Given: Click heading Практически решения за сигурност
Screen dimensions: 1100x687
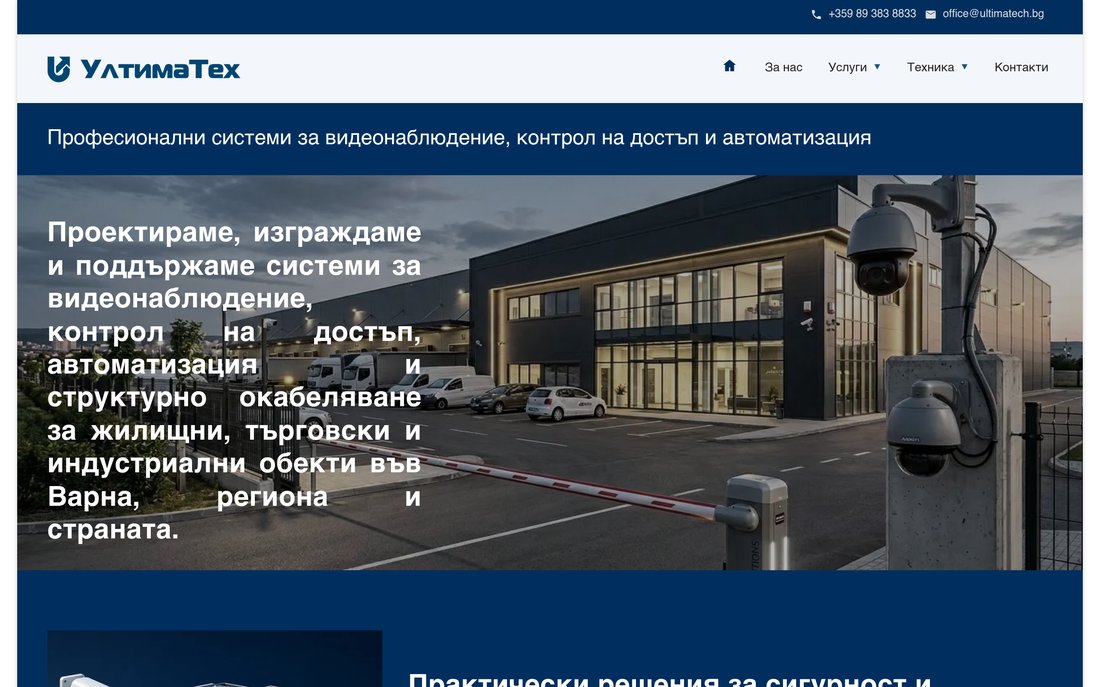Looking at the screenshot, I should [670, 679].
